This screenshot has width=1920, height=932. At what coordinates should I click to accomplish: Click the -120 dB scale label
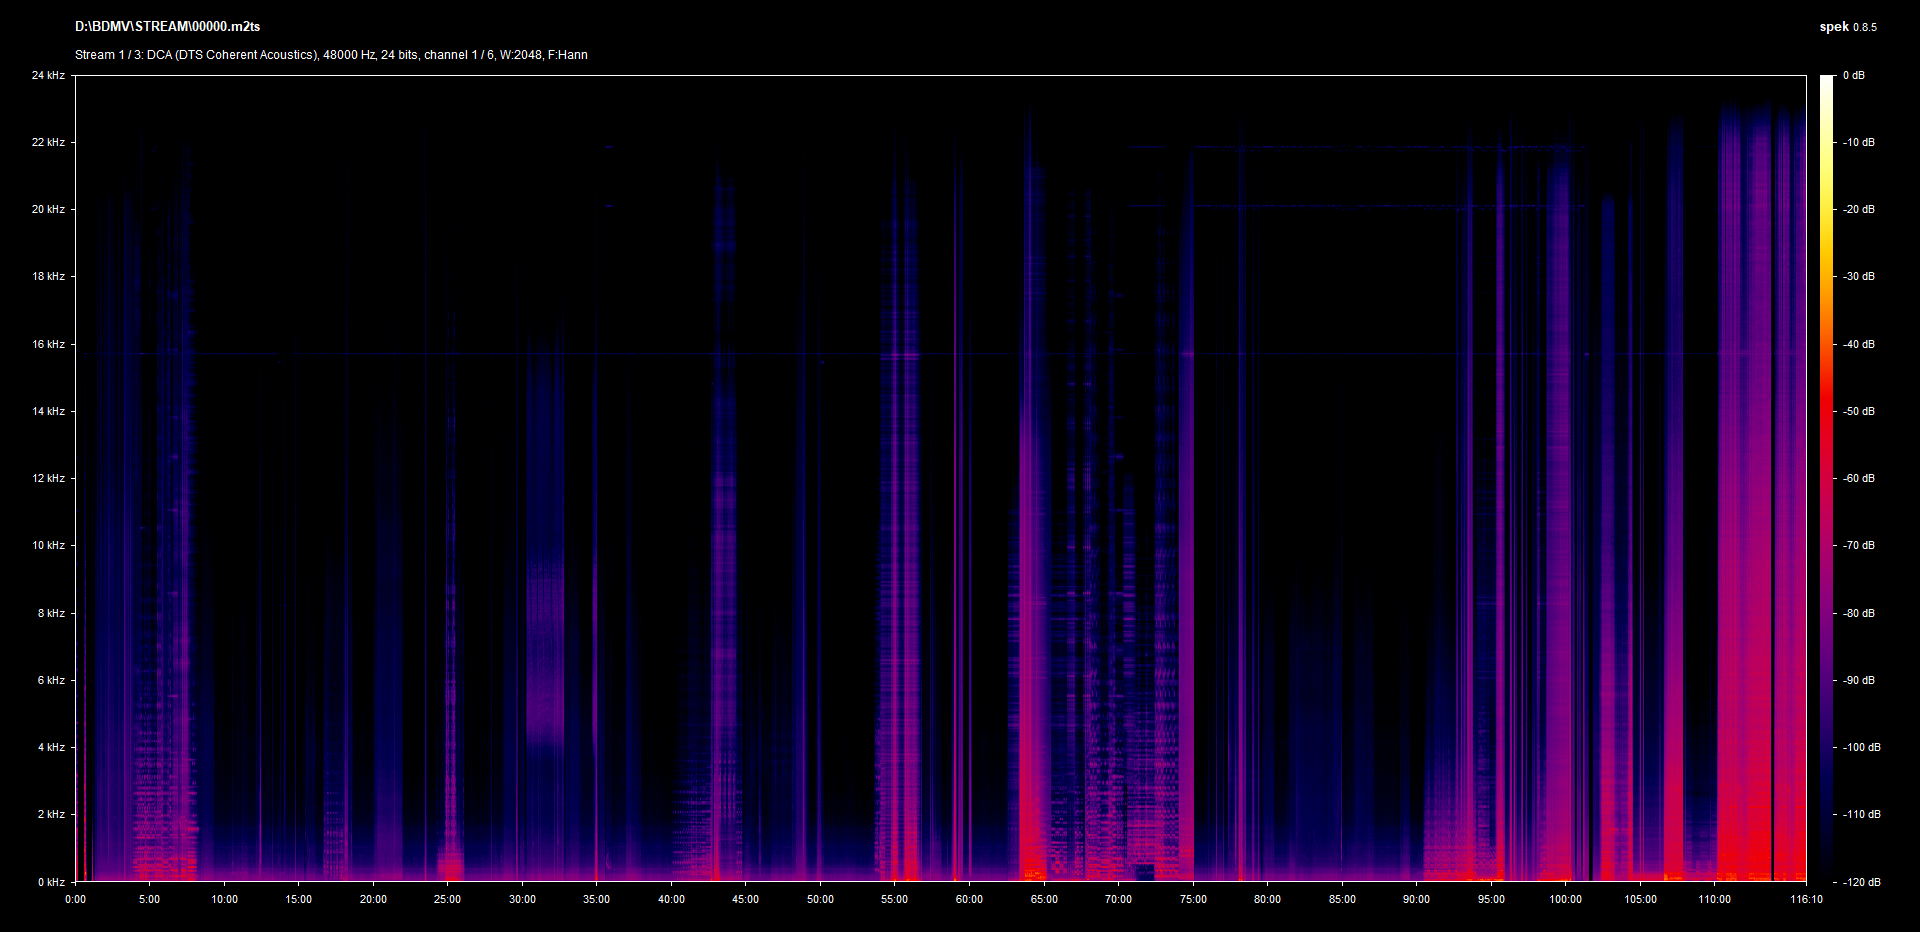1860,882
